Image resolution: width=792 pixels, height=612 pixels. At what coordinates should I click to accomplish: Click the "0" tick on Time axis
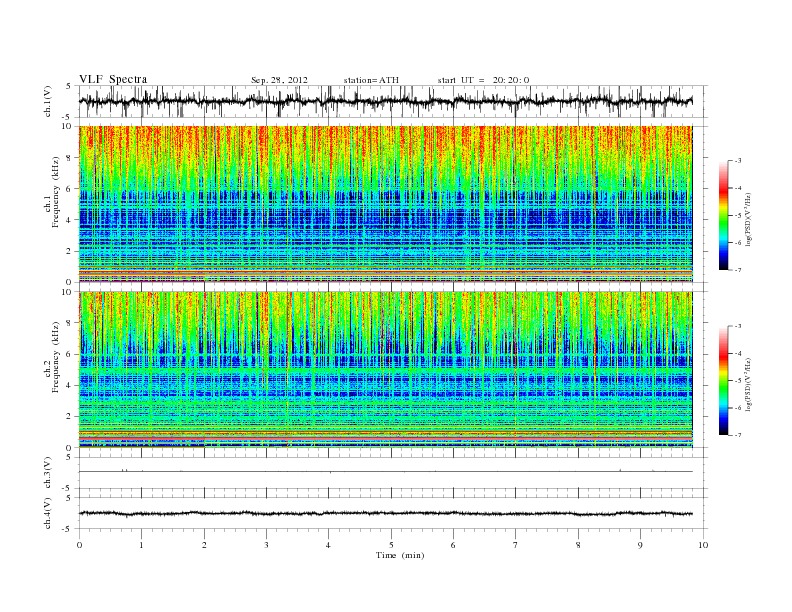[x=79, y=545]
